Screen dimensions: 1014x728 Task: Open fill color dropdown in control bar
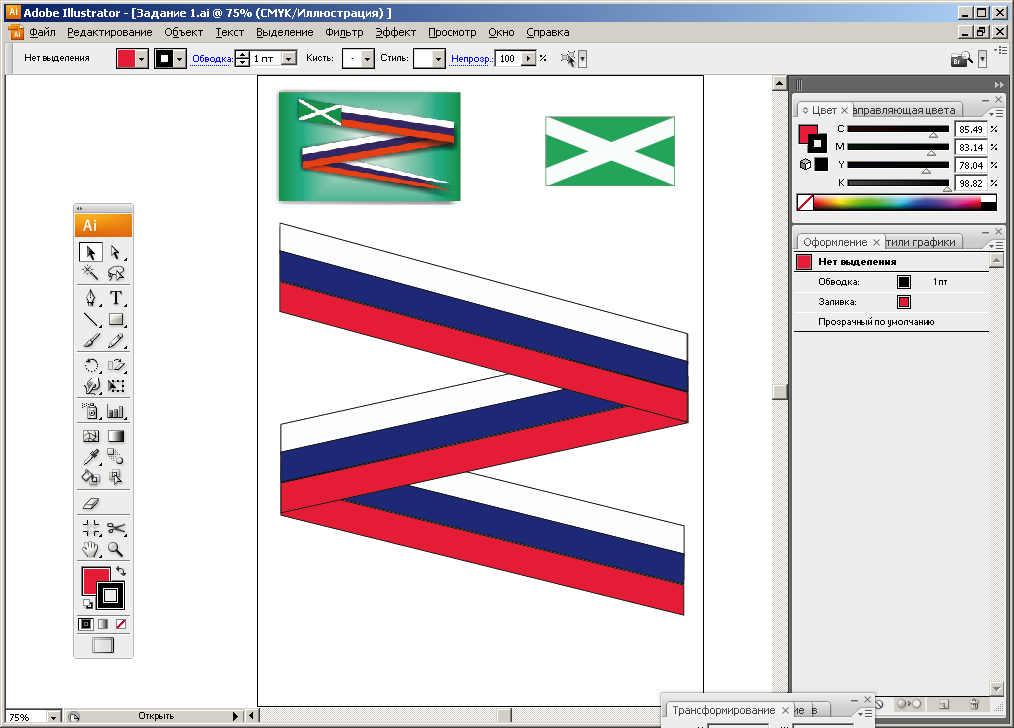[142, 59]
